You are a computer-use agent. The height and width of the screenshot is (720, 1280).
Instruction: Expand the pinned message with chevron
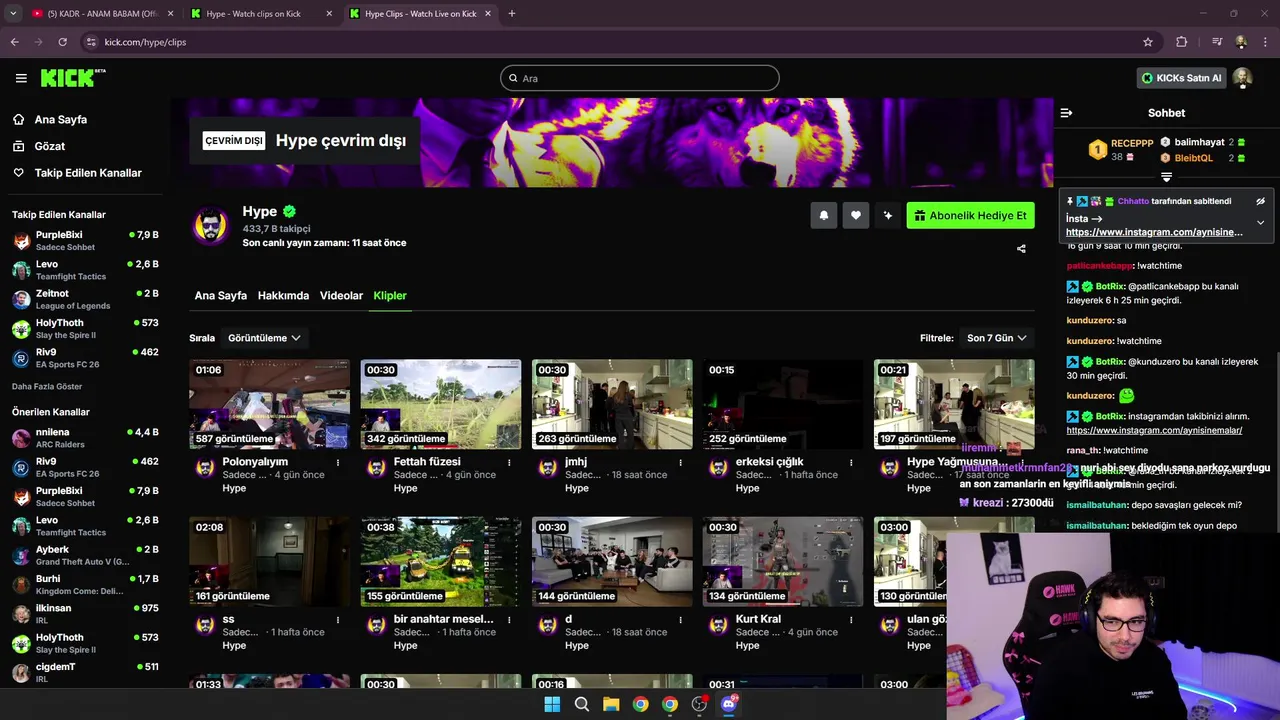1260,222
